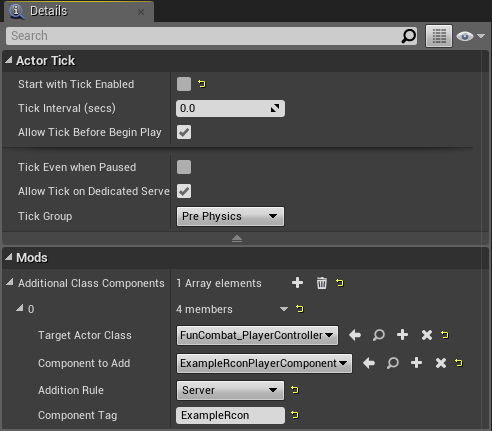Viewport: 492px width, 431px height.
Task: Collapse the Actor Tick section
Action: (9, 60)
